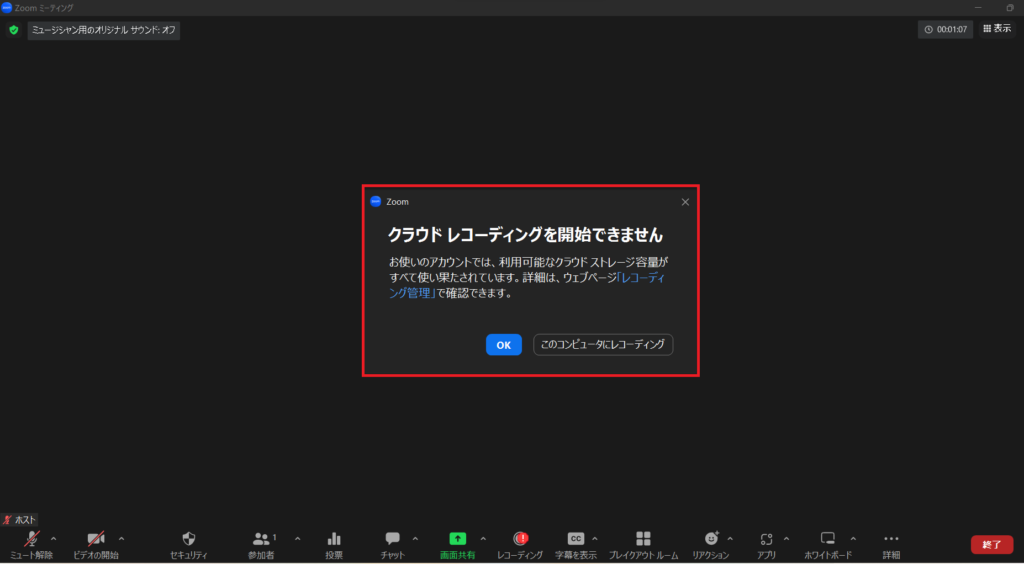Viewport: 1024px width, 564px height.
Task: Open the Reactions smiley icon
Action: click(x=711, y=539)
